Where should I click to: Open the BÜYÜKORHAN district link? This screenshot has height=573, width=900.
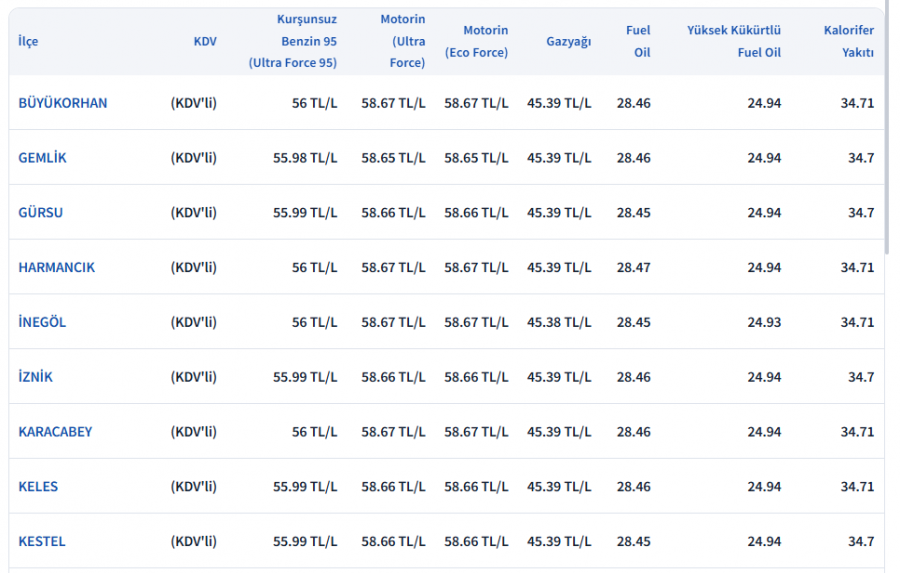(63, 103)
